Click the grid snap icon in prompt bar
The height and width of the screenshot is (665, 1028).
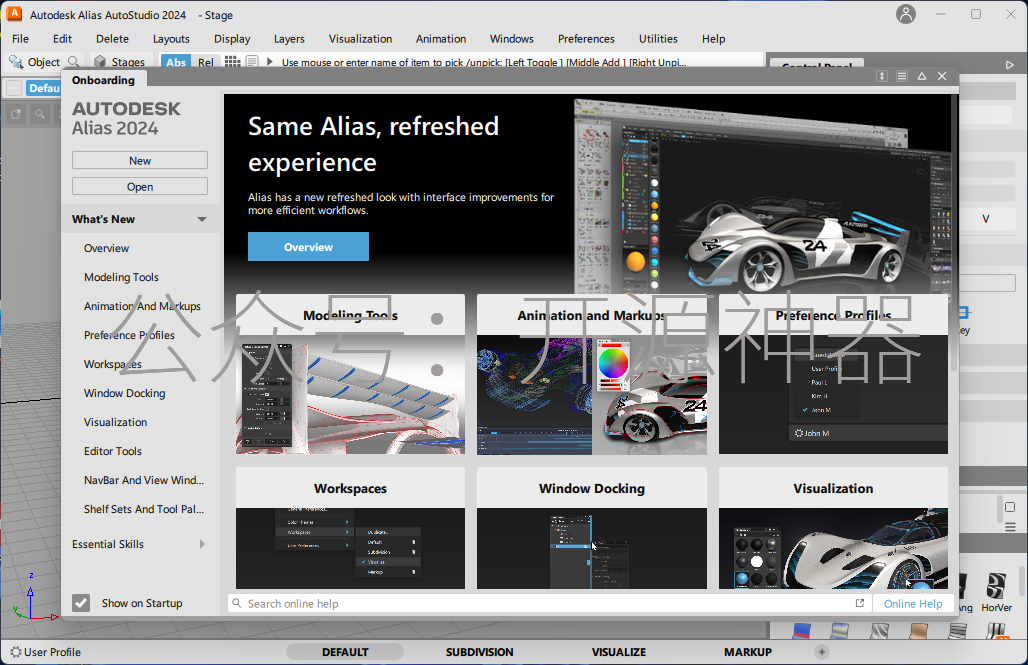tap(233, 62)
